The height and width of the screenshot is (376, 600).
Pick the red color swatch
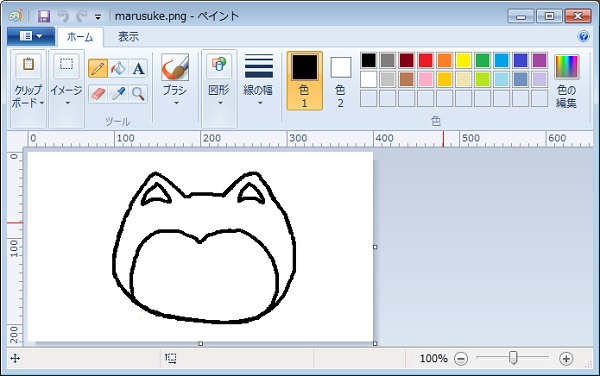pyautogui.click(x=426, y=60)
